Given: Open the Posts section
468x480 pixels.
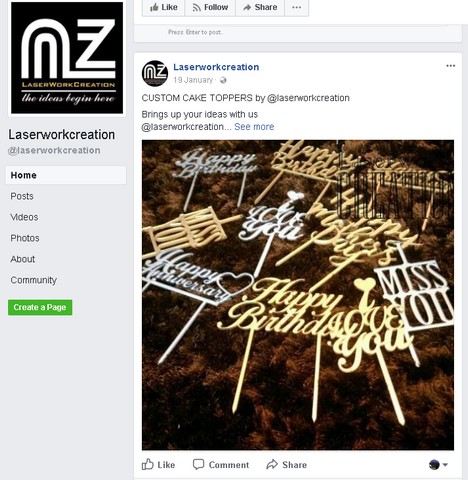Looking at the screenshot, I should [x=22, y=196].
